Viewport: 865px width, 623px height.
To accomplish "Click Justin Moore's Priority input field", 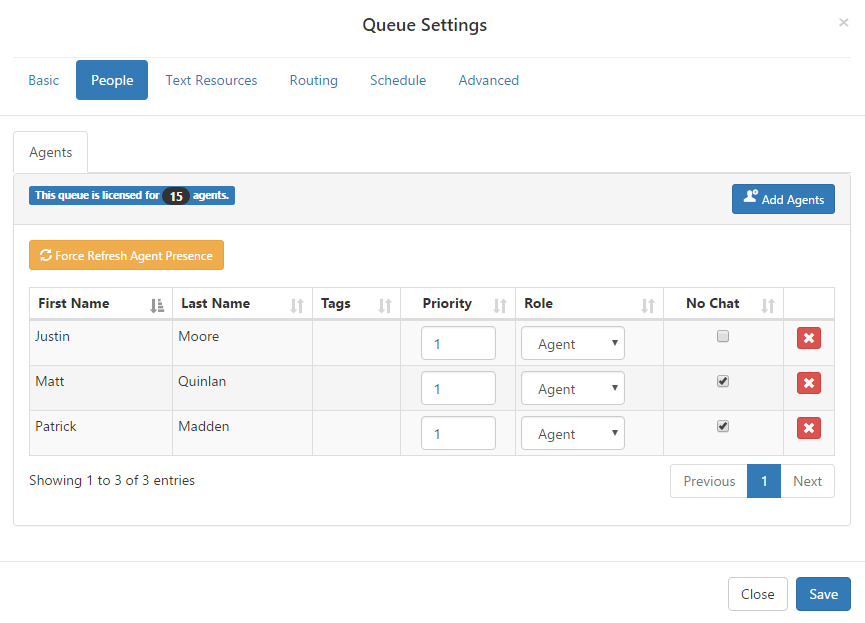I will pyautogui.click(x=458, y=343).
